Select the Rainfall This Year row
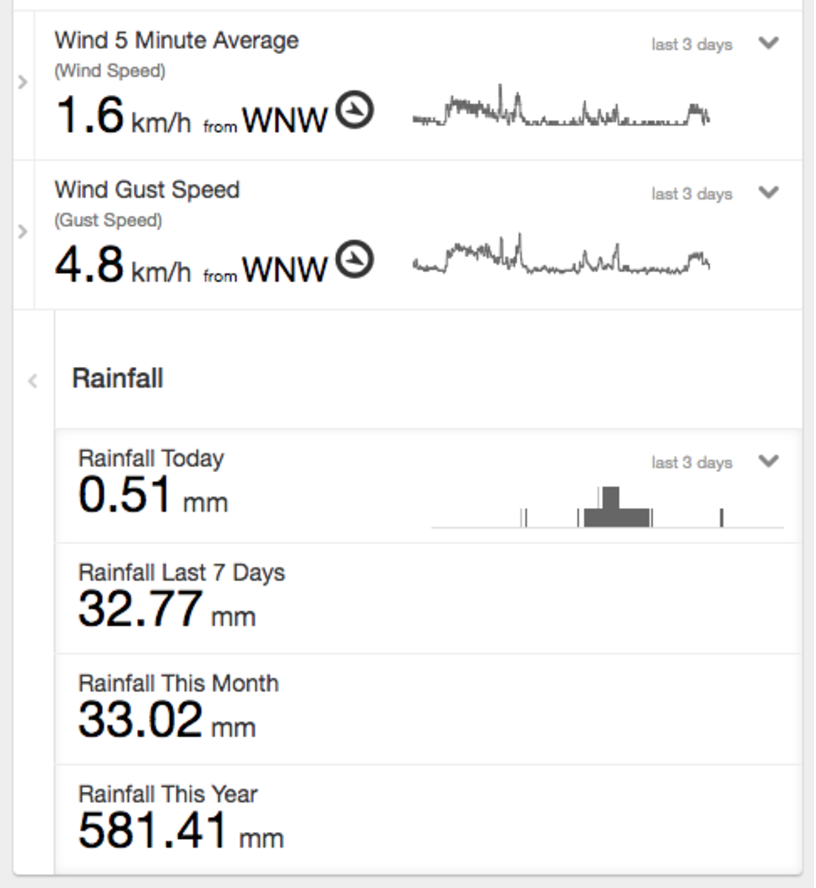816x888 pixels. click(428, 820)
